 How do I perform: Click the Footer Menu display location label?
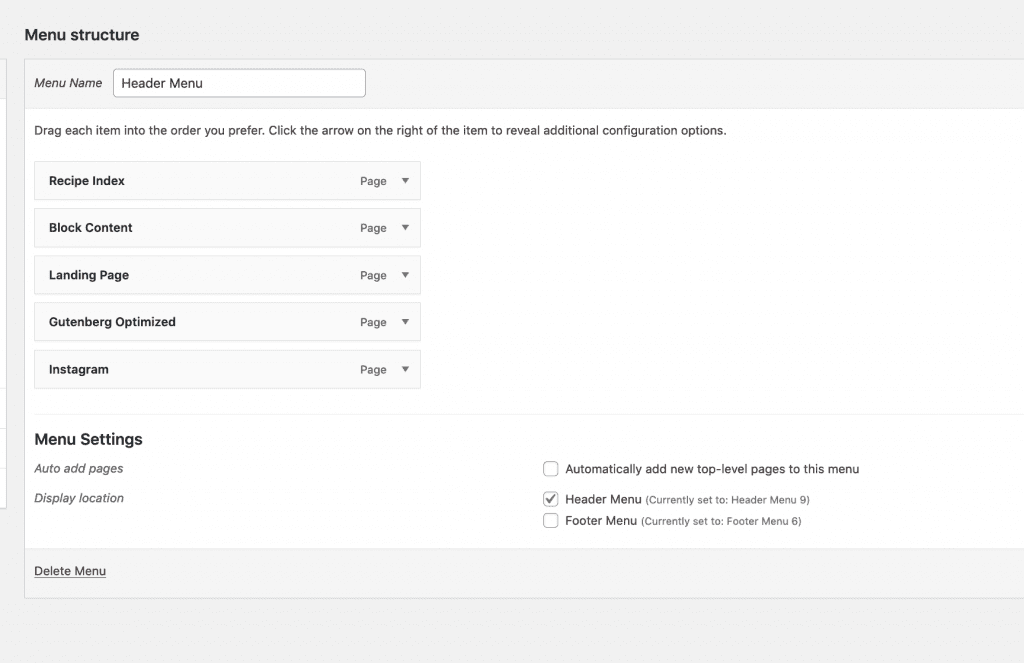602,520
